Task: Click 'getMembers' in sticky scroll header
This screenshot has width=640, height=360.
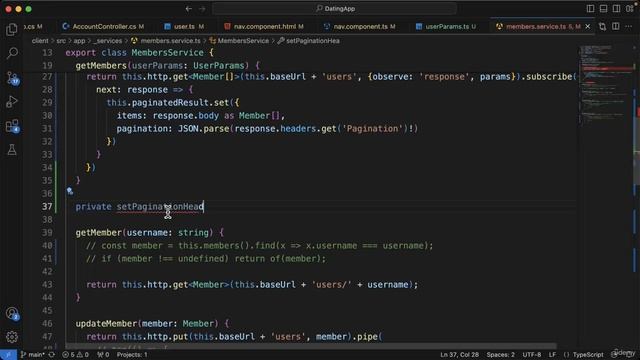Action: point(101,66)
